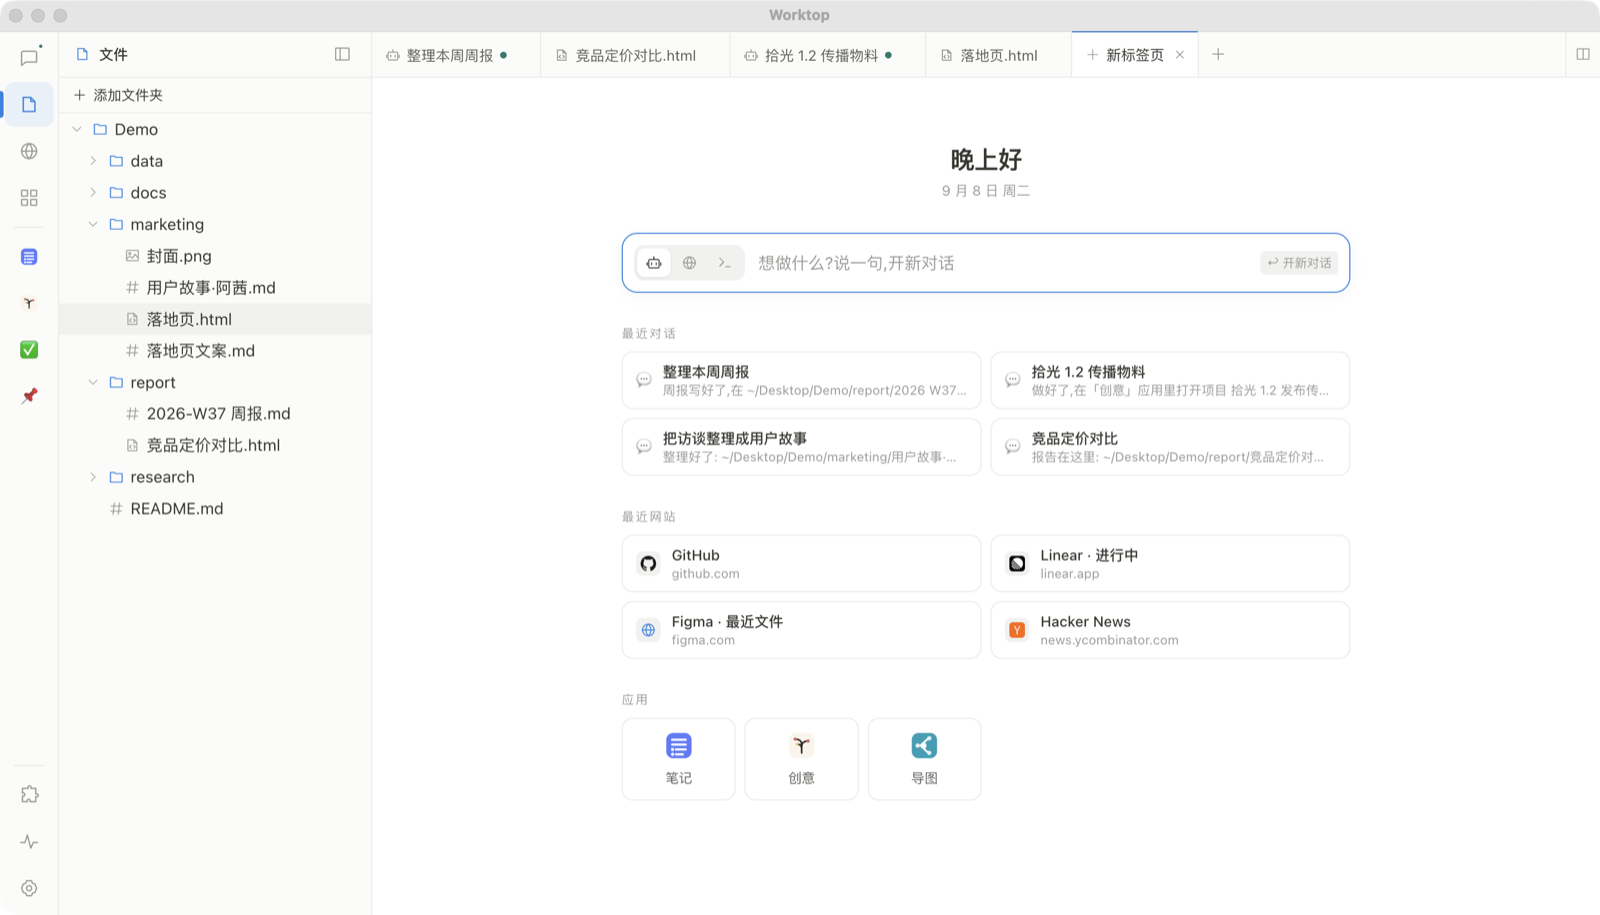Open file 封面.png in tree
Viewport: 1600px width, 915px height.
click(215, 256)
